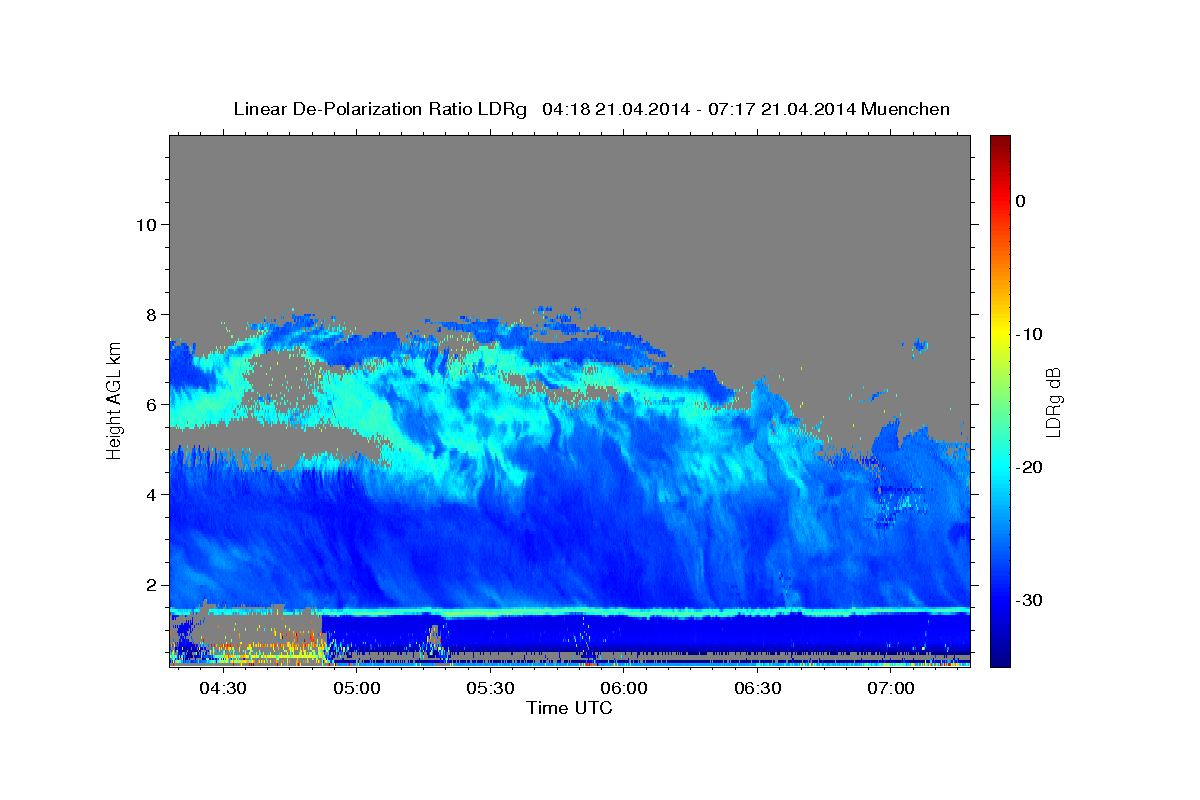This screenshot has width=1200, height=800.
Task: Select the 05:30 time tick label
Action: (490, 689)
